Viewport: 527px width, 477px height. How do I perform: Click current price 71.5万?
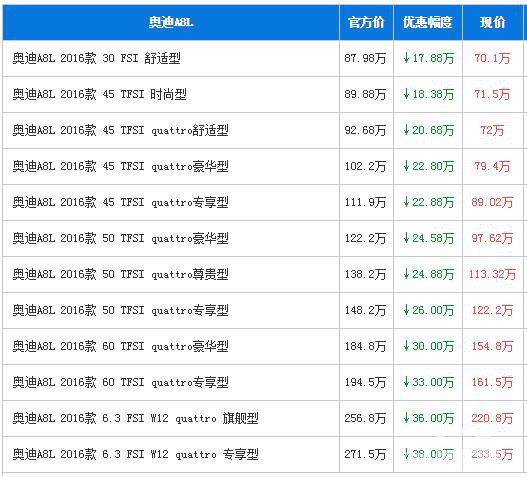(x=492, y=94)
